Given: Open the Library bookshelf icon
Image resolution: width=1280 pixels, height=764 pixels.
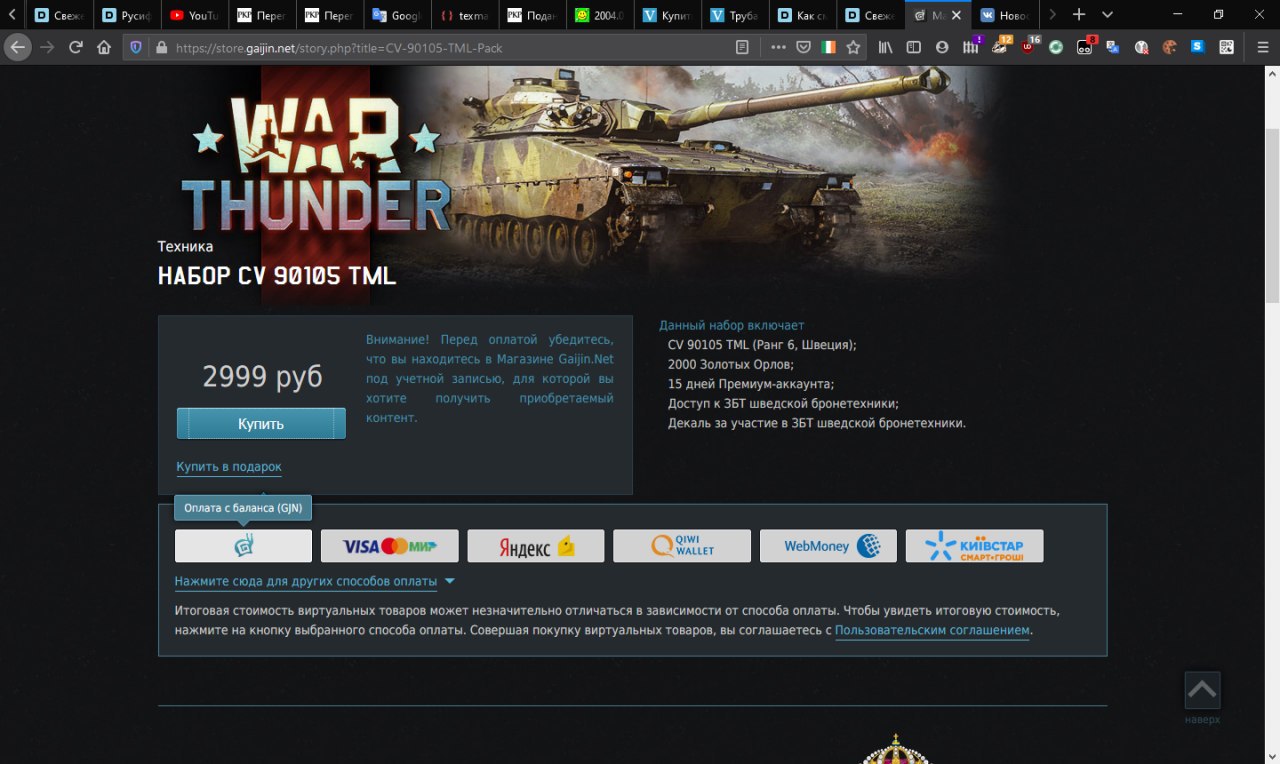Looking at the screenshot, I should click(885, 47).
